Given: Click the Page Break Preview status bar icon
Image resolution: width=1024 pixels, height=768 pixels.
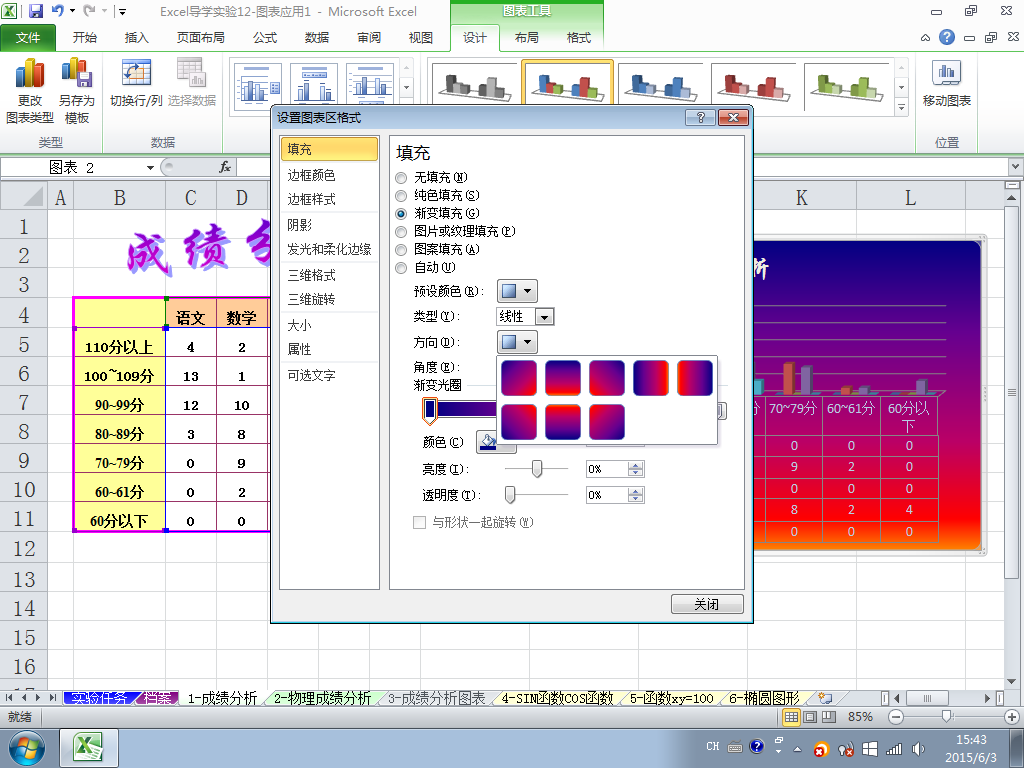Looking at the screenshot, I should click(x=829, y=717).
